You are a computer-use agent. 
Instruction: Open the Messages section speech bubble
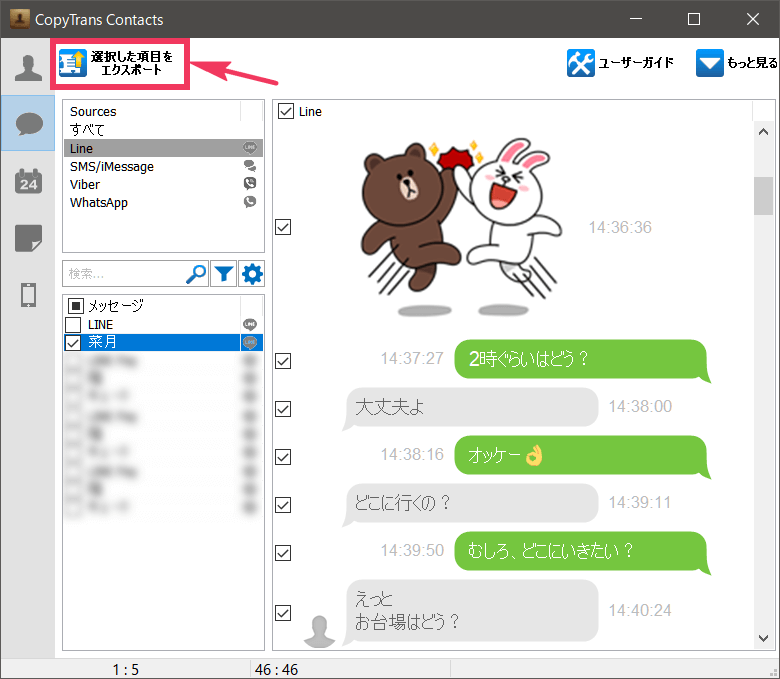(28, 123)
